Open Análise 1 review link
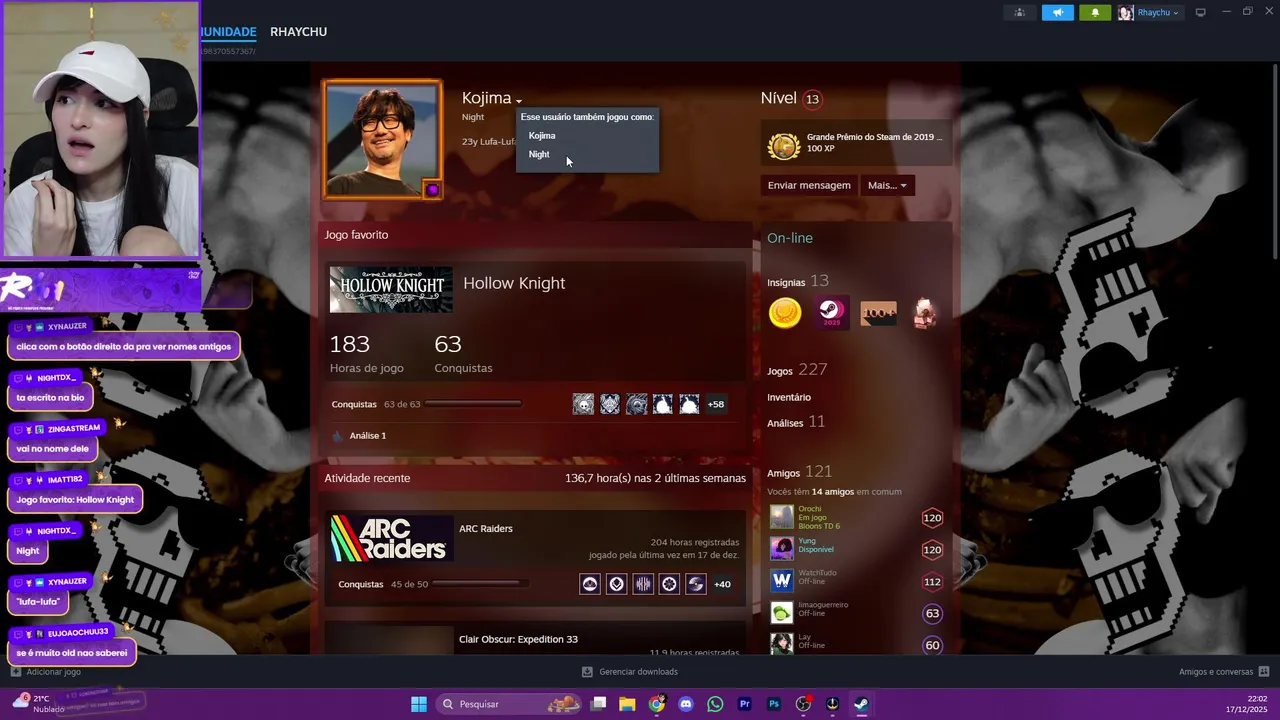The height and width of the screenshot is (720, 1280). click(x=368, y=436)
